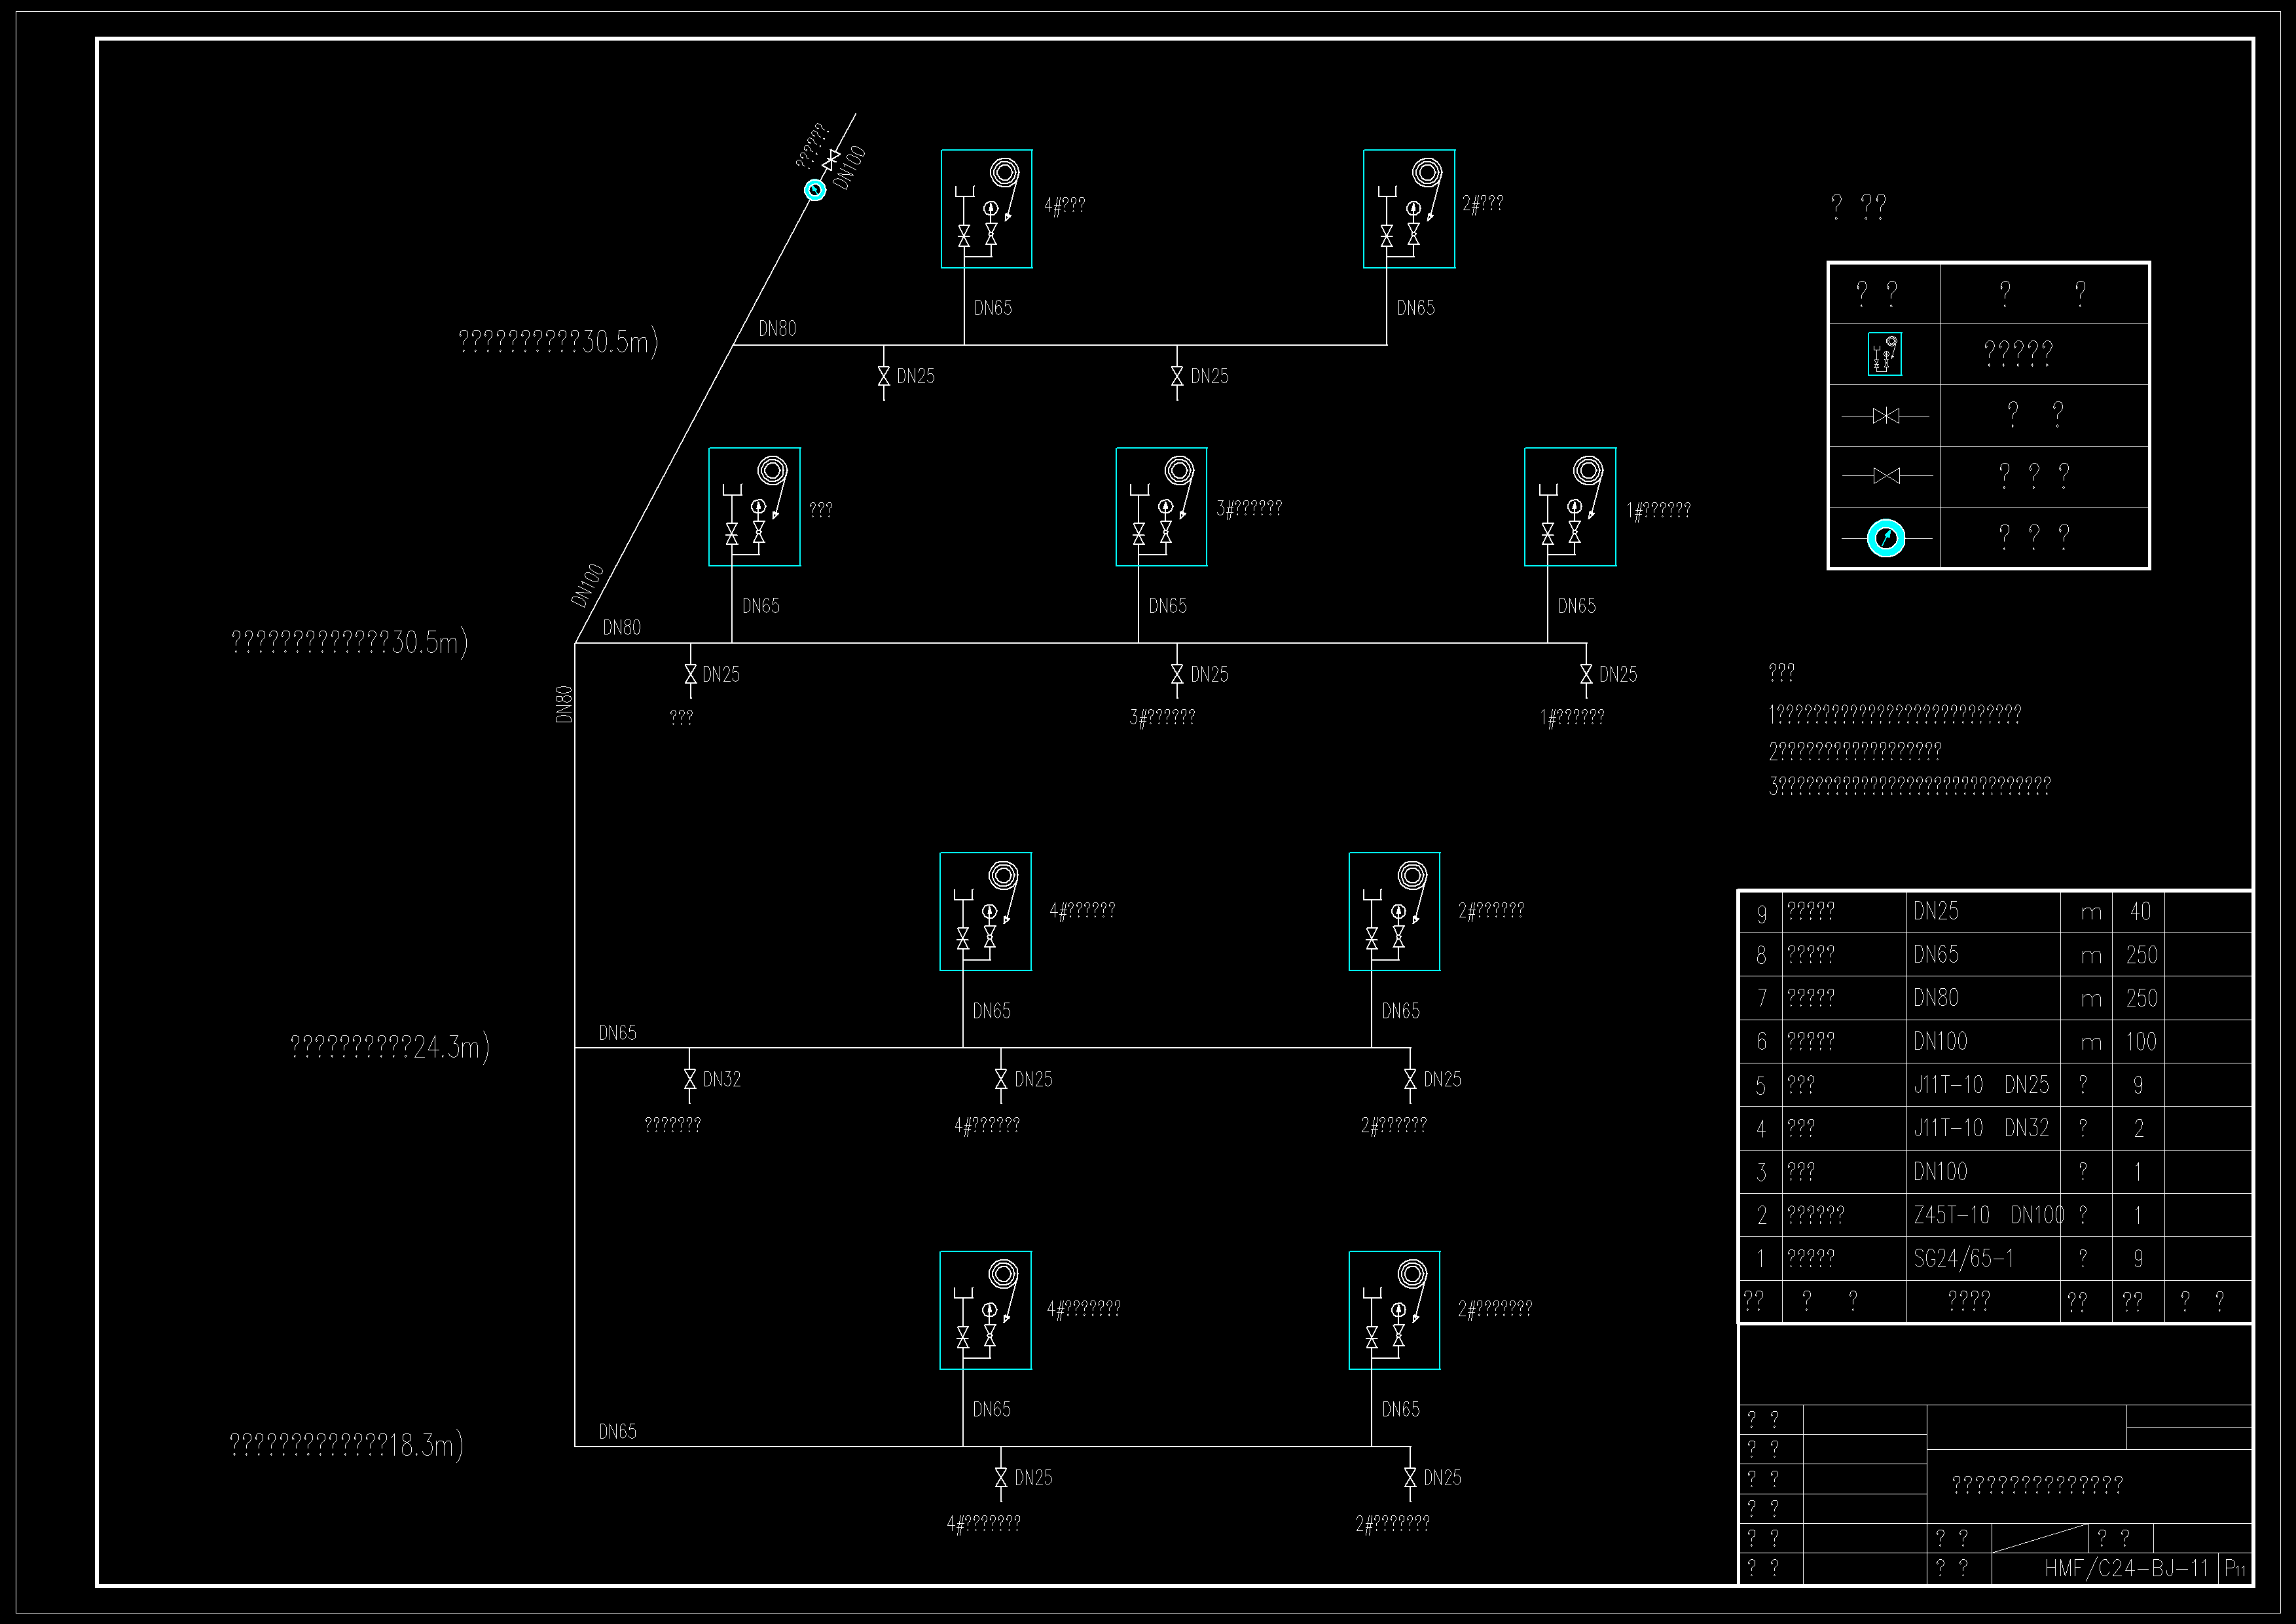Screen dimensions: 2296x1624
Task: Click the rotated DN100 label near the pipe's lower end
Action: click(587, 585)
